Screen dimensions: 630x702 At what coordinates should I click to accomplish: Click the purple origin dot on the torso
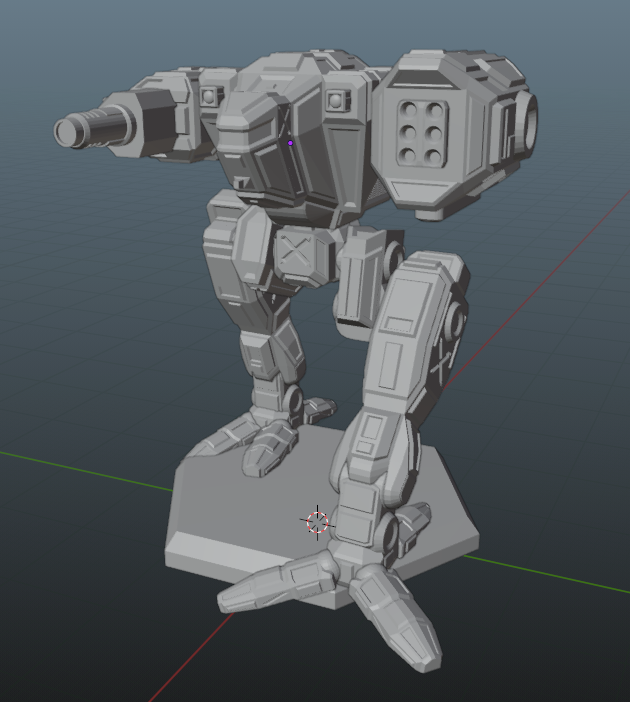coord(290,143)
